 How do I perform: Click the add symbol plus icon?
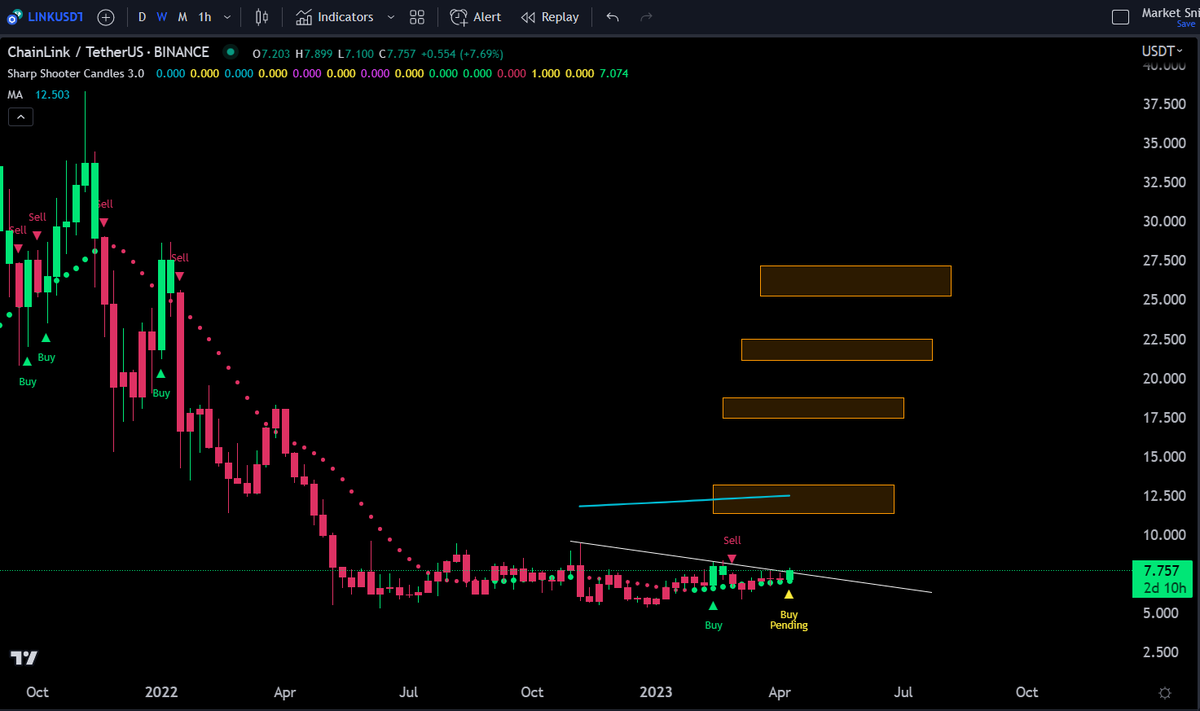click(x=106, y=17)
